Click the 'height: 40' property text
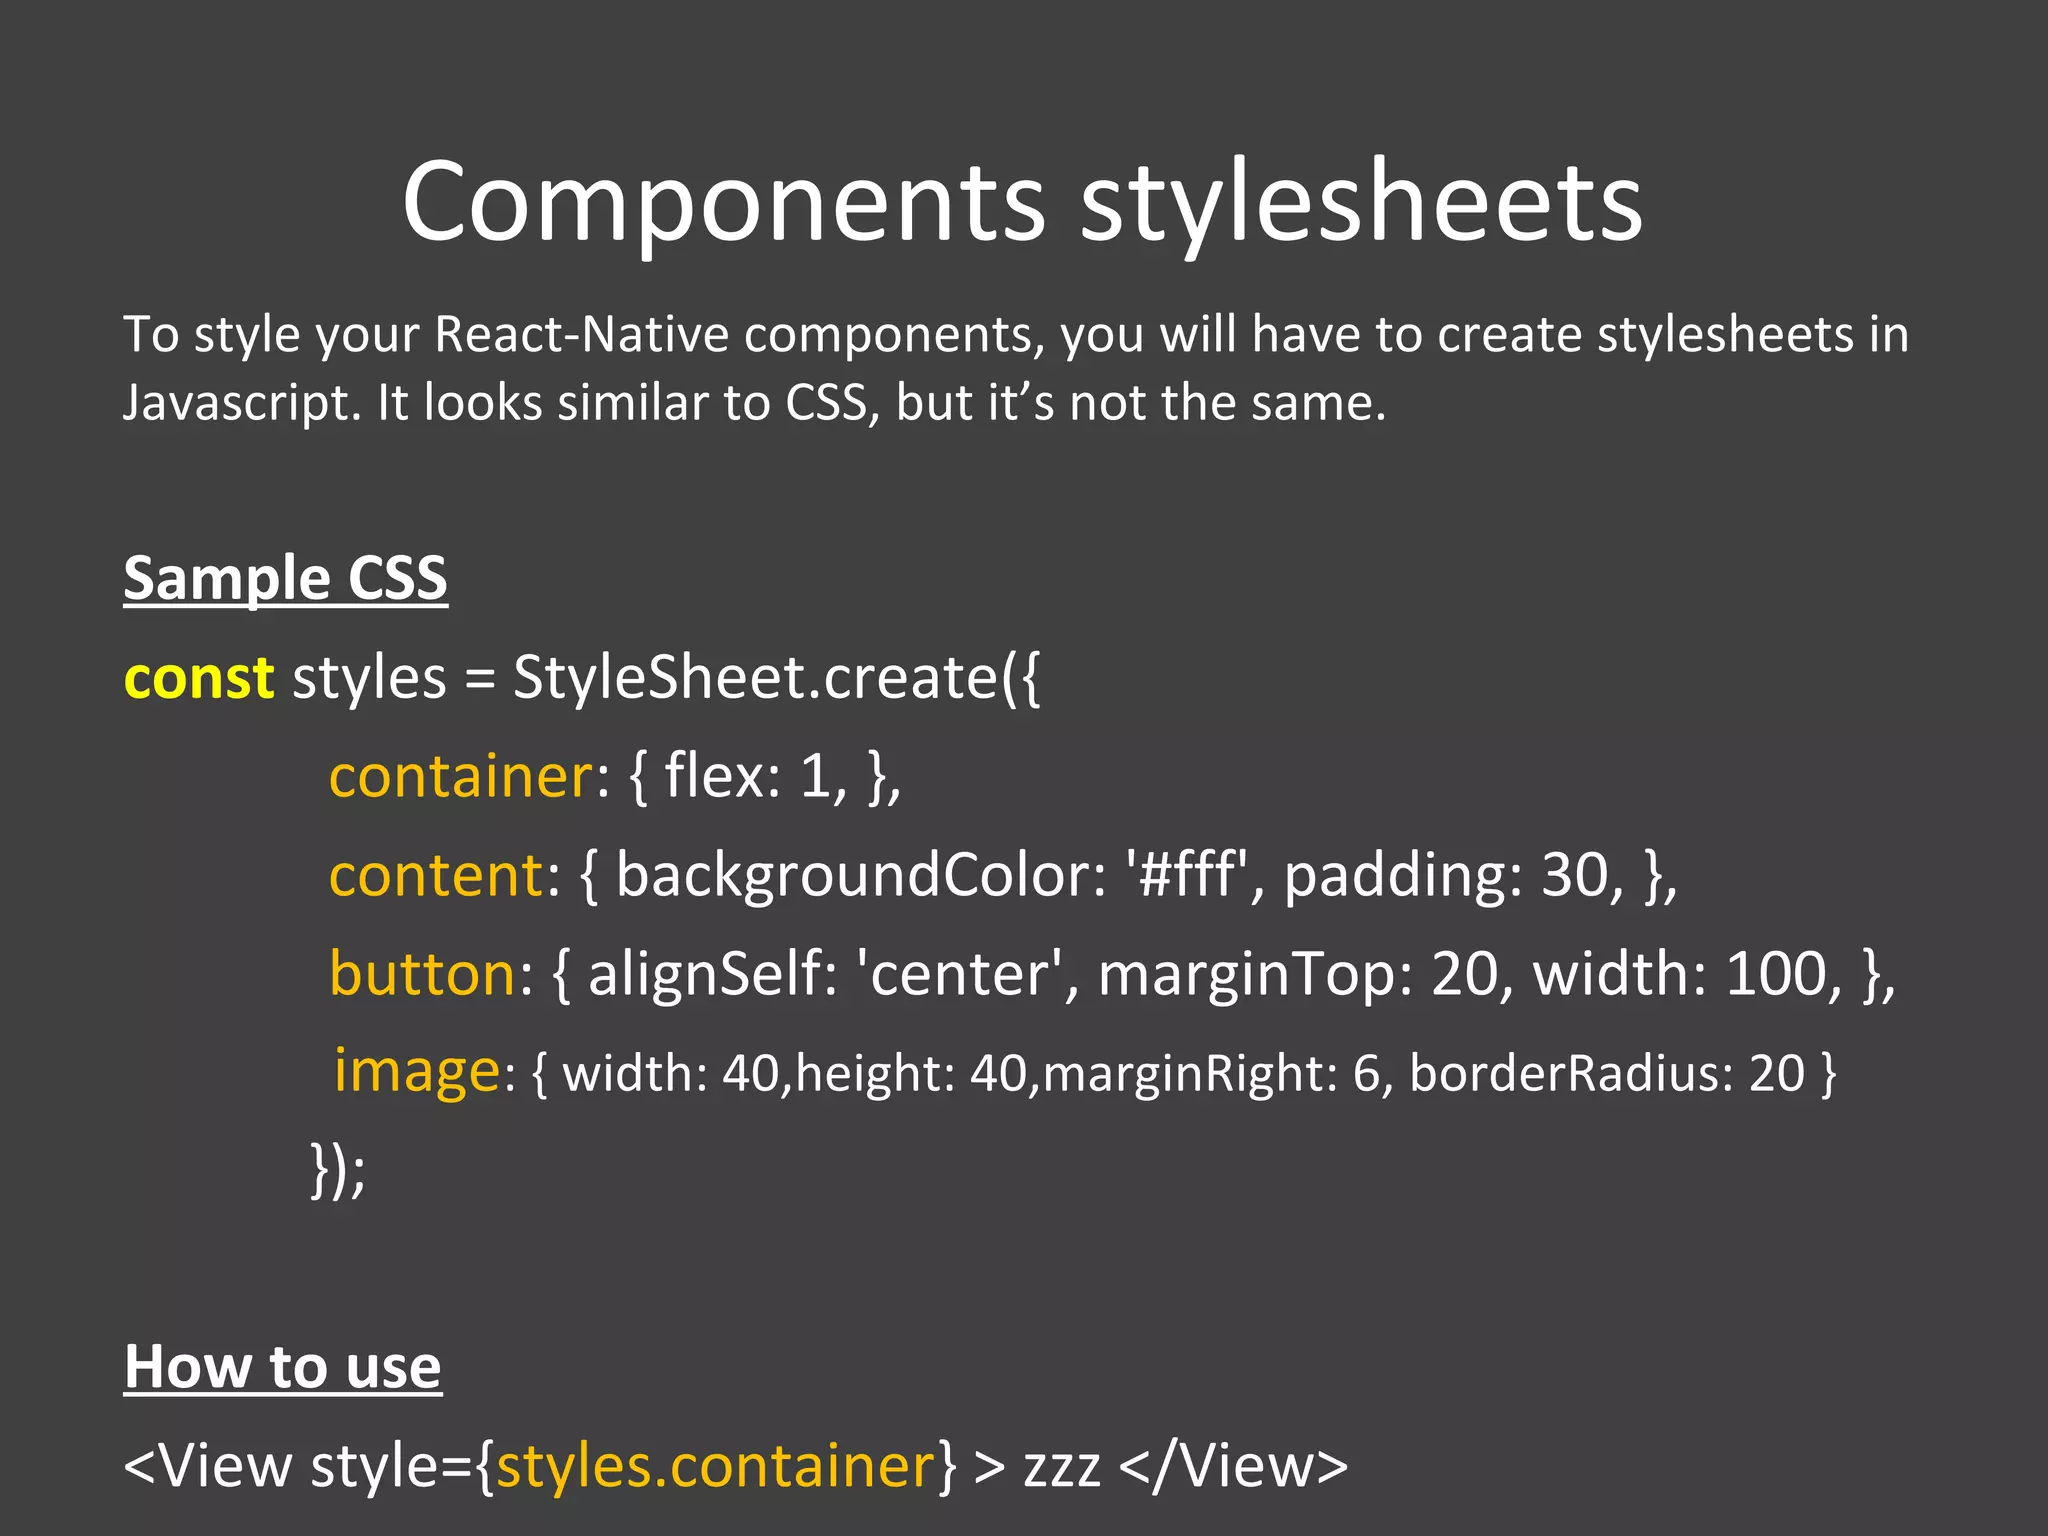This screenshot has height=1536, width=2048. click(910, 1074)
